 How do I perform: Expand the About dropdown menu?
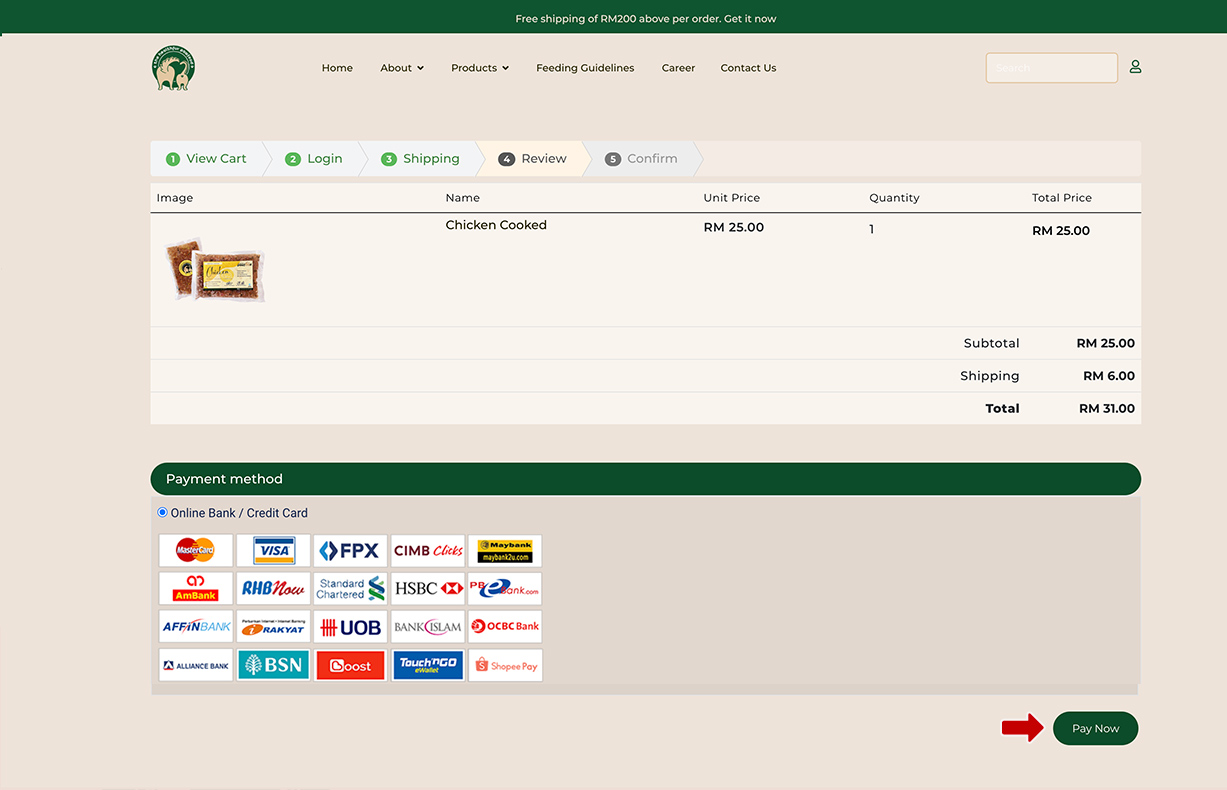[x=402, y=68]
